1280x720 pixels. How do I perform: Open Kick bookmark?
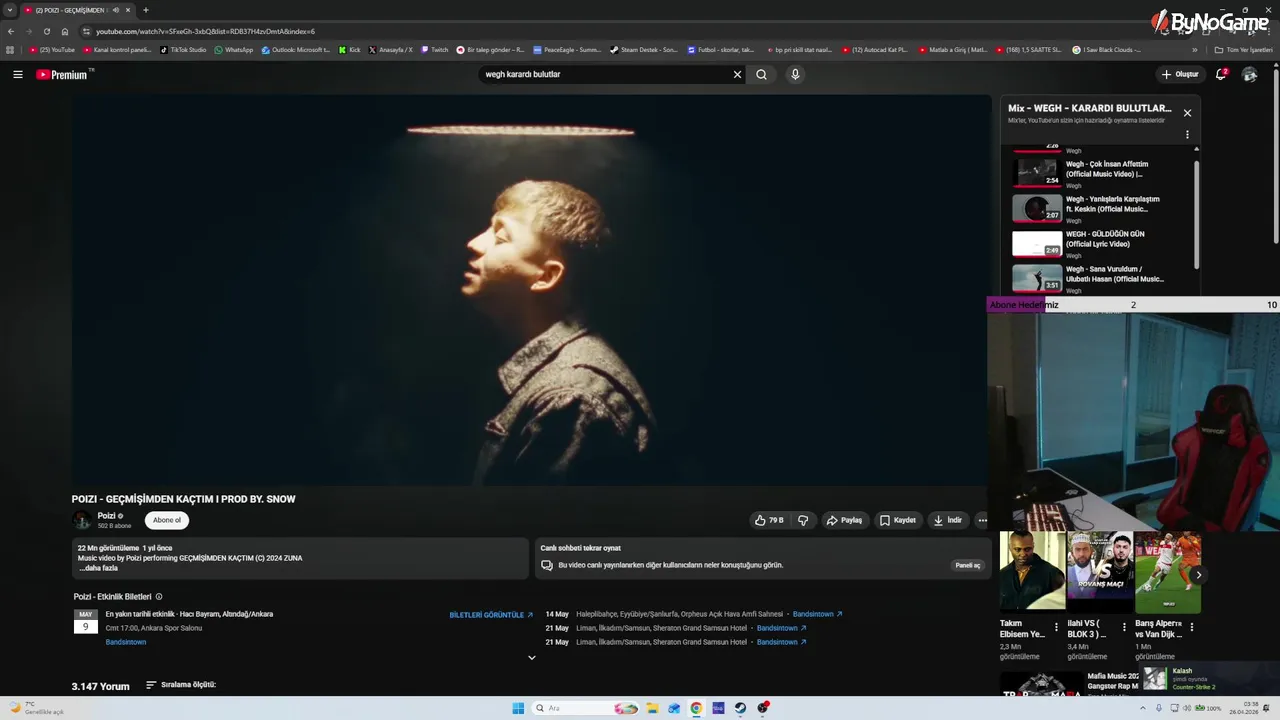[x=349, y=49]
